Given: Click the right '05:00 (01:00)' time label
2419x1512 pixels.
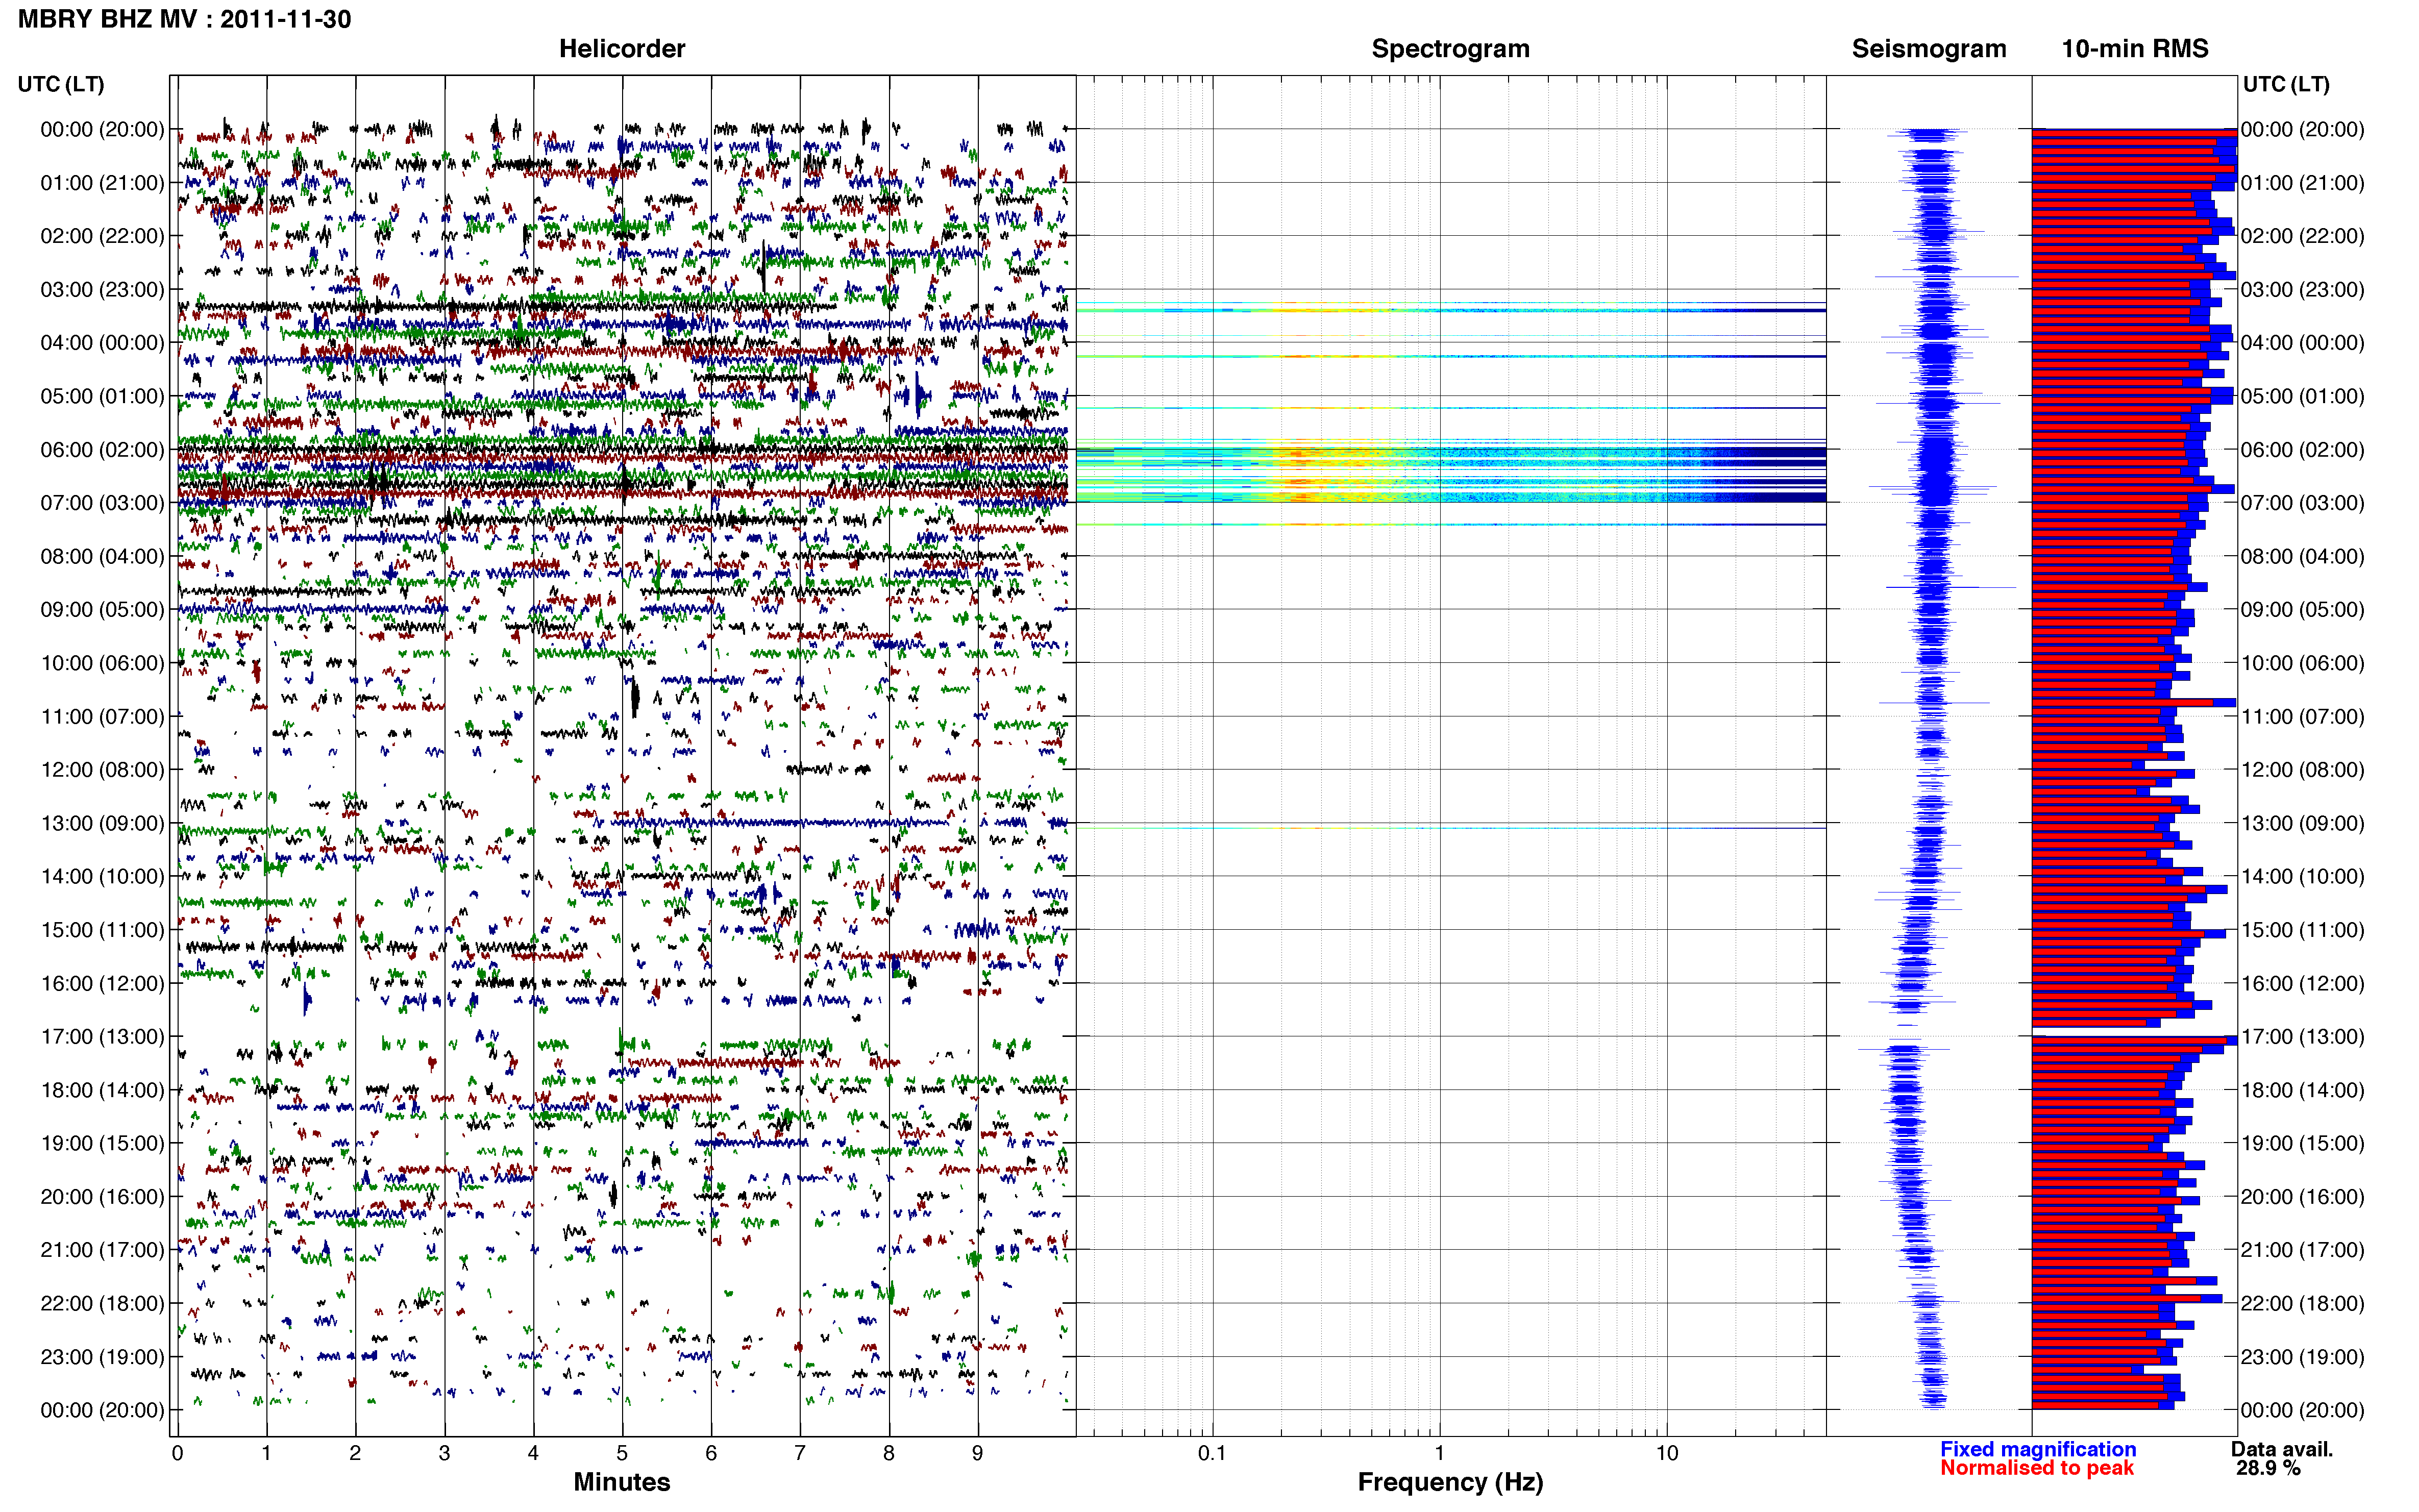Looking at the screenshot, I should [x=2302, y=396].
